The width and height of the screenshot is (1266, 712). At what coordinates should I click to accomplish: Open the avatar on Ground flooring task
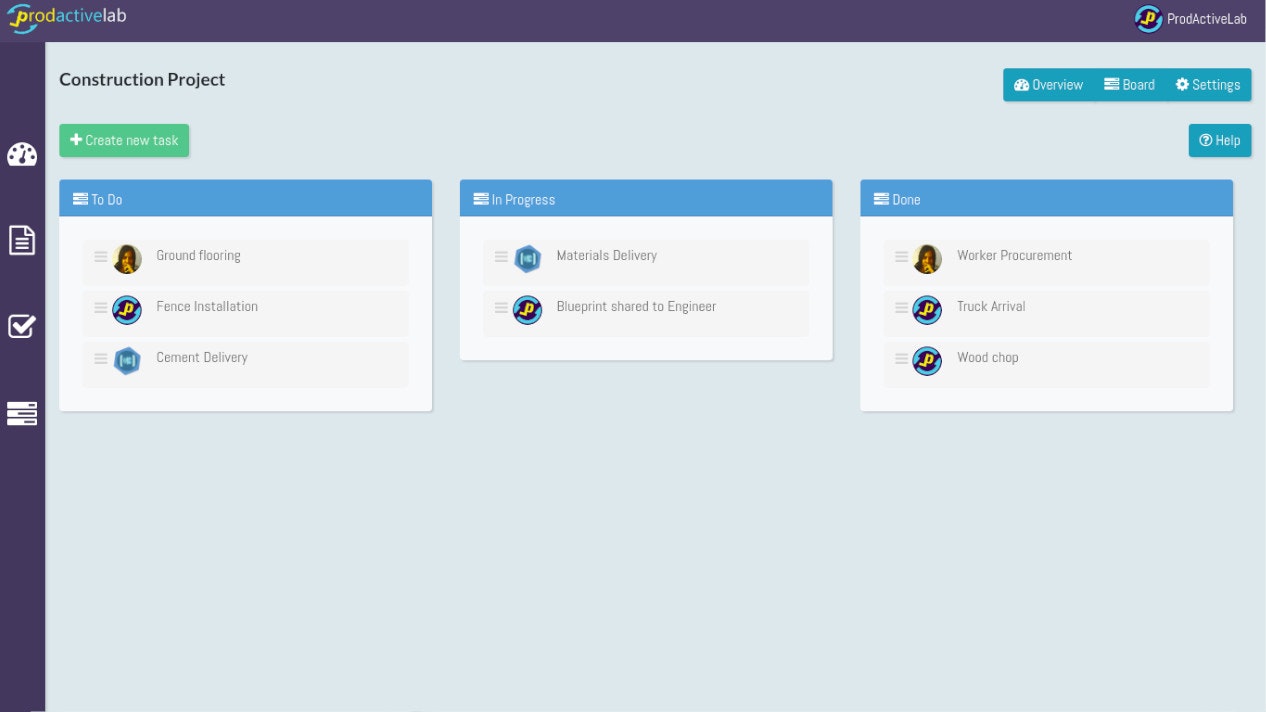coord(126,260)
